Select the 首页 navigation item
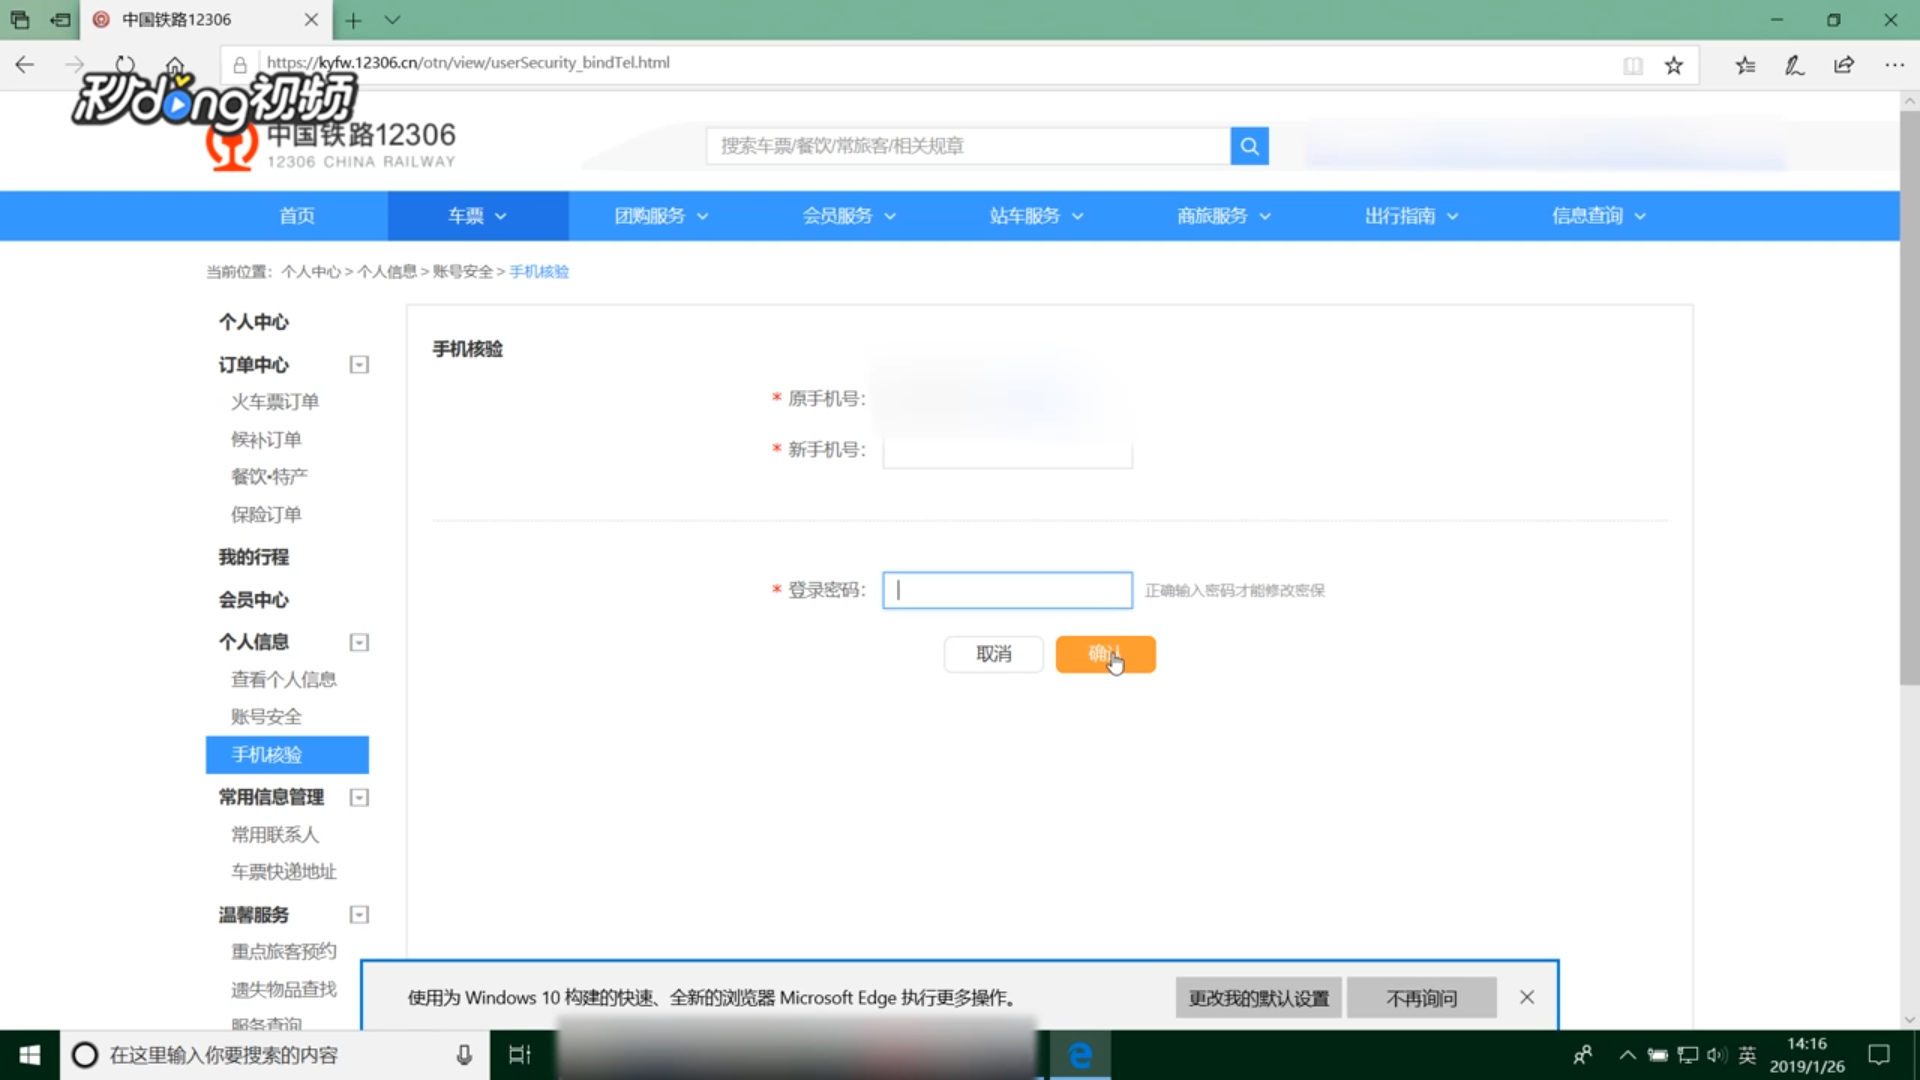Screen dimensions: 1920x1080 pos(296,215)
